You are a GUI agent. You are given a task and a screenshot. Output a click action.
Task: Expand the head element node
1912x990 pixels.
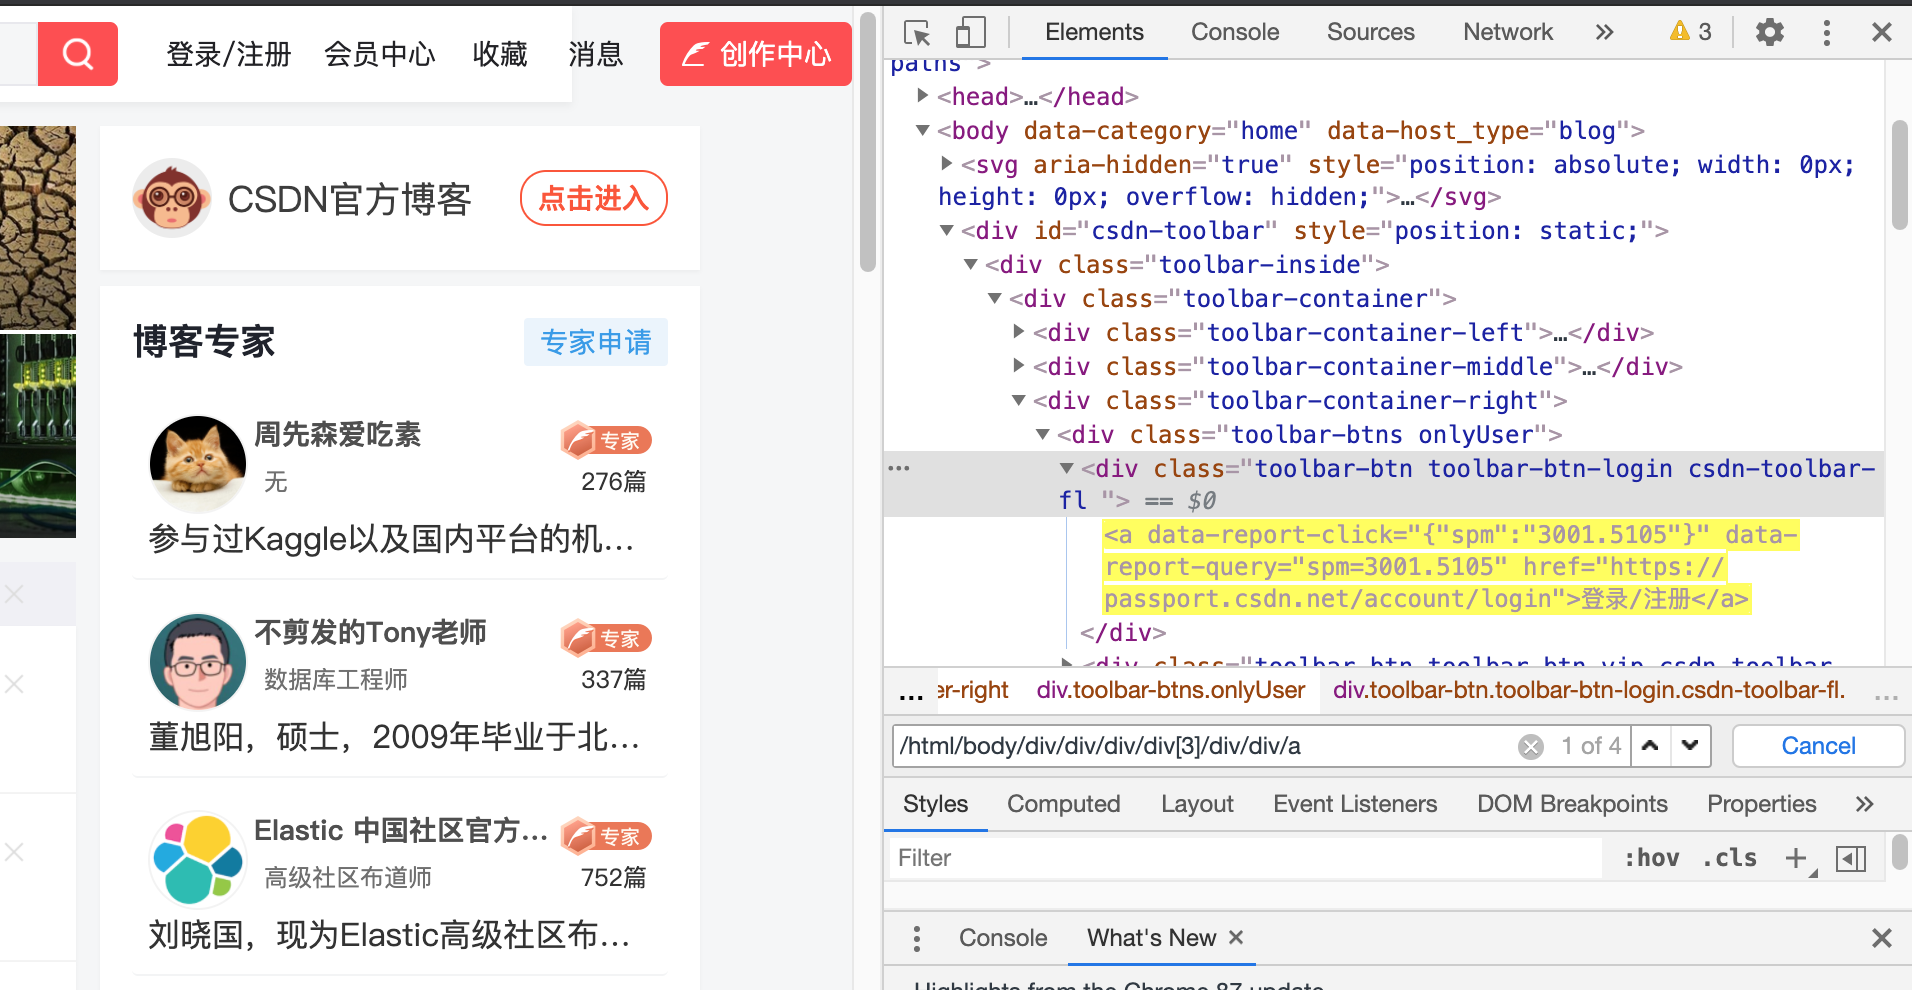pyautogui.click(x=922, y=95)
